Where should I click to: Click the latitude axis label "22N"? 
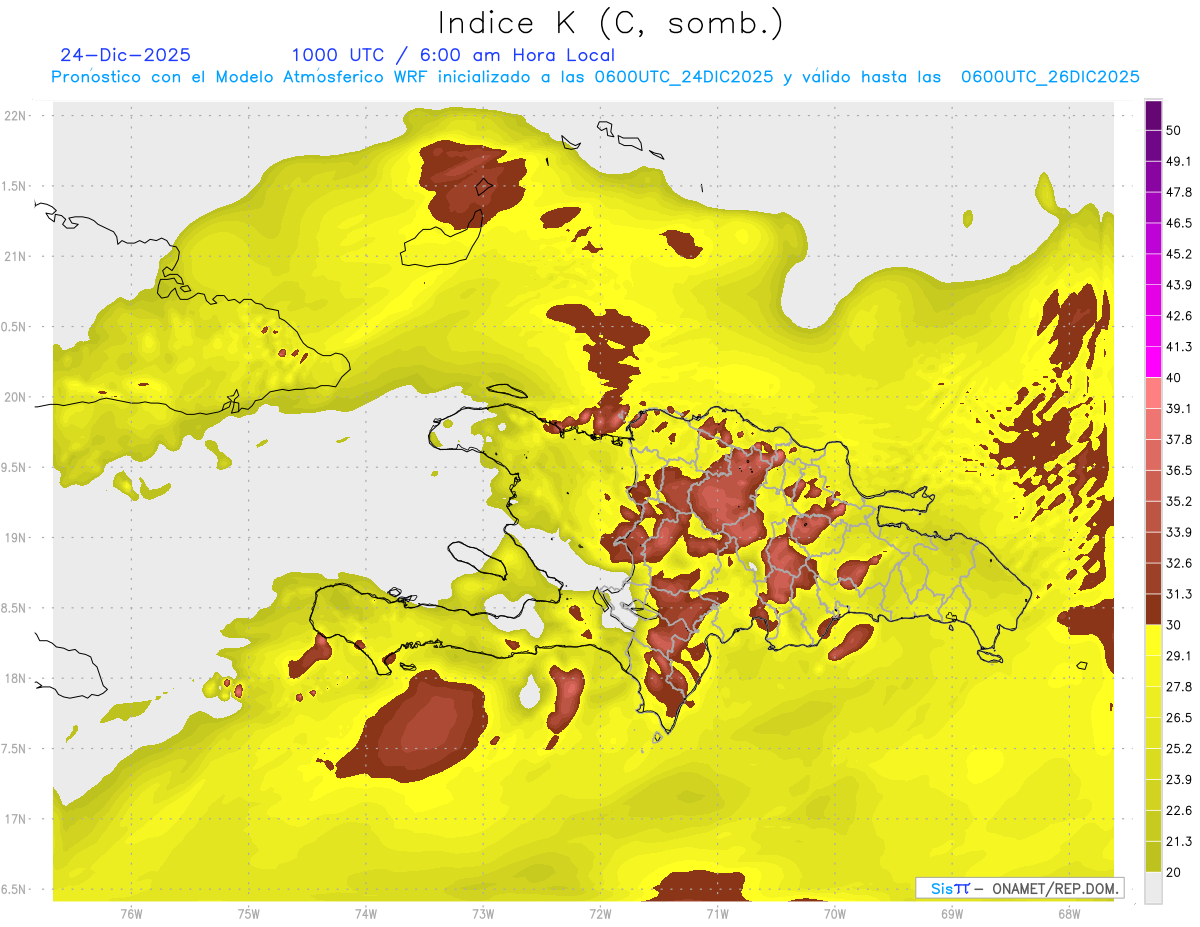pos(17,115)
